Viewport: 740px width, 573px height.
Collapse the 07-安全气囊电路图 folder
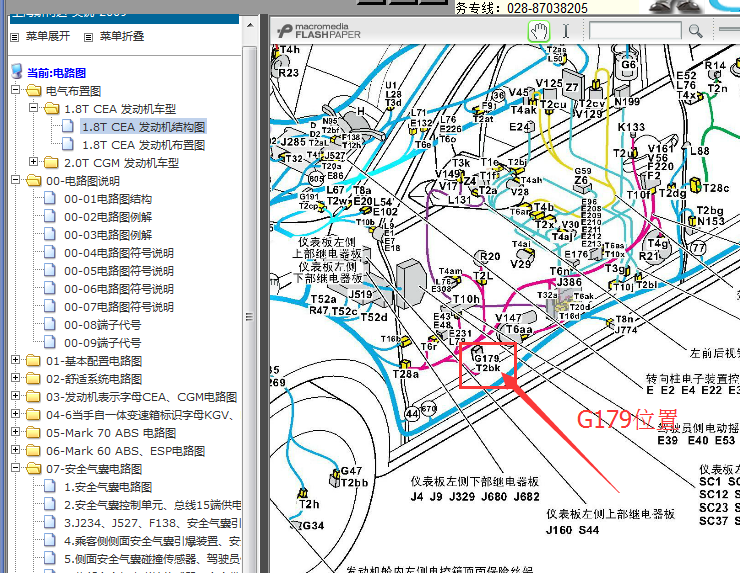(15, 468)
